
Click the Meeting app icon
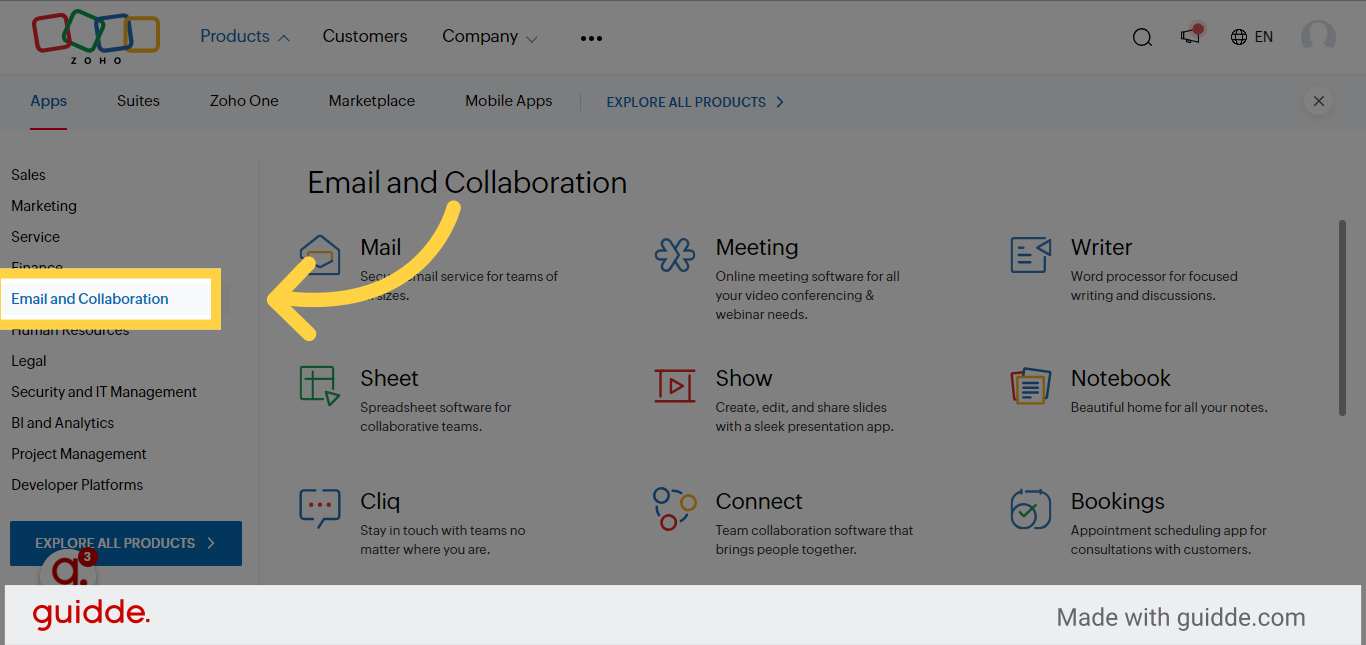point(675,255)
